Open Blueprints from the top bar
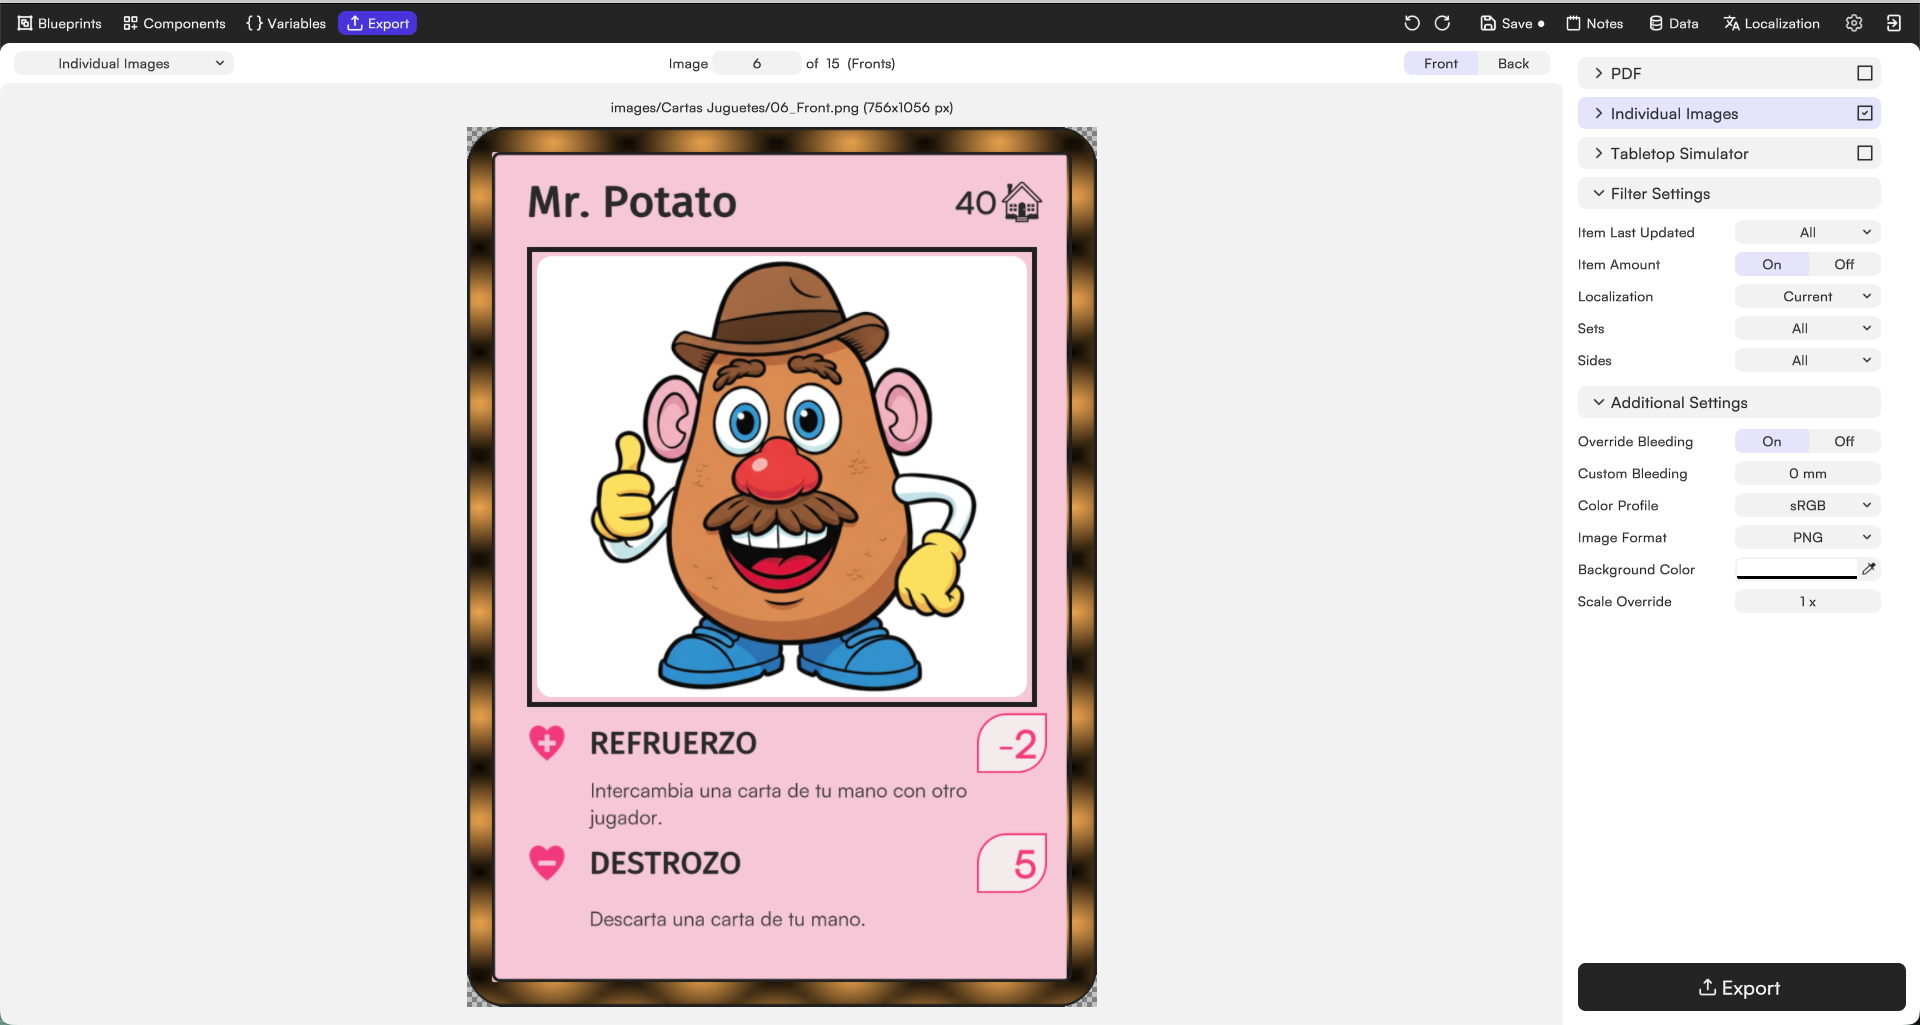This screenshot has width=1920, height=1025. (x=60, y=23)
